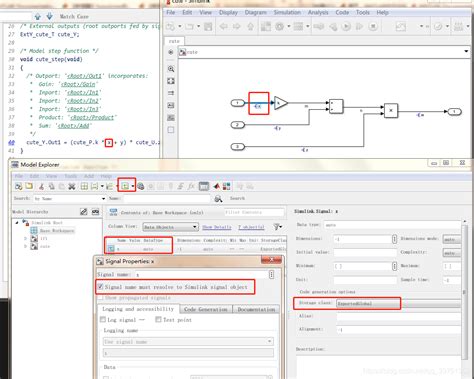The image size is (474, 379).
Task: Click the Open folder icon in Model Explorer toolbar
Action: coord(29,186)
